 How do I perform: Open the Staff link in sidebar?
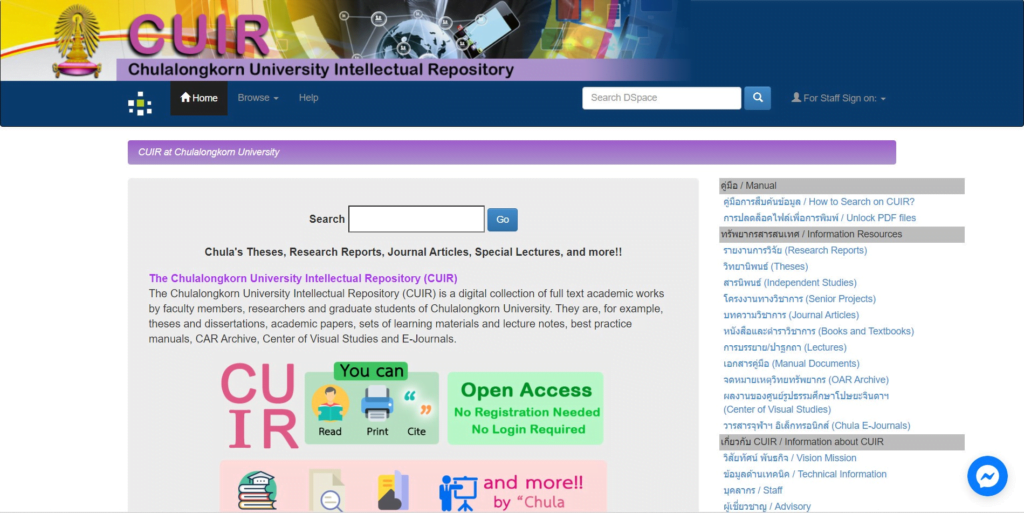click(752, 490)
